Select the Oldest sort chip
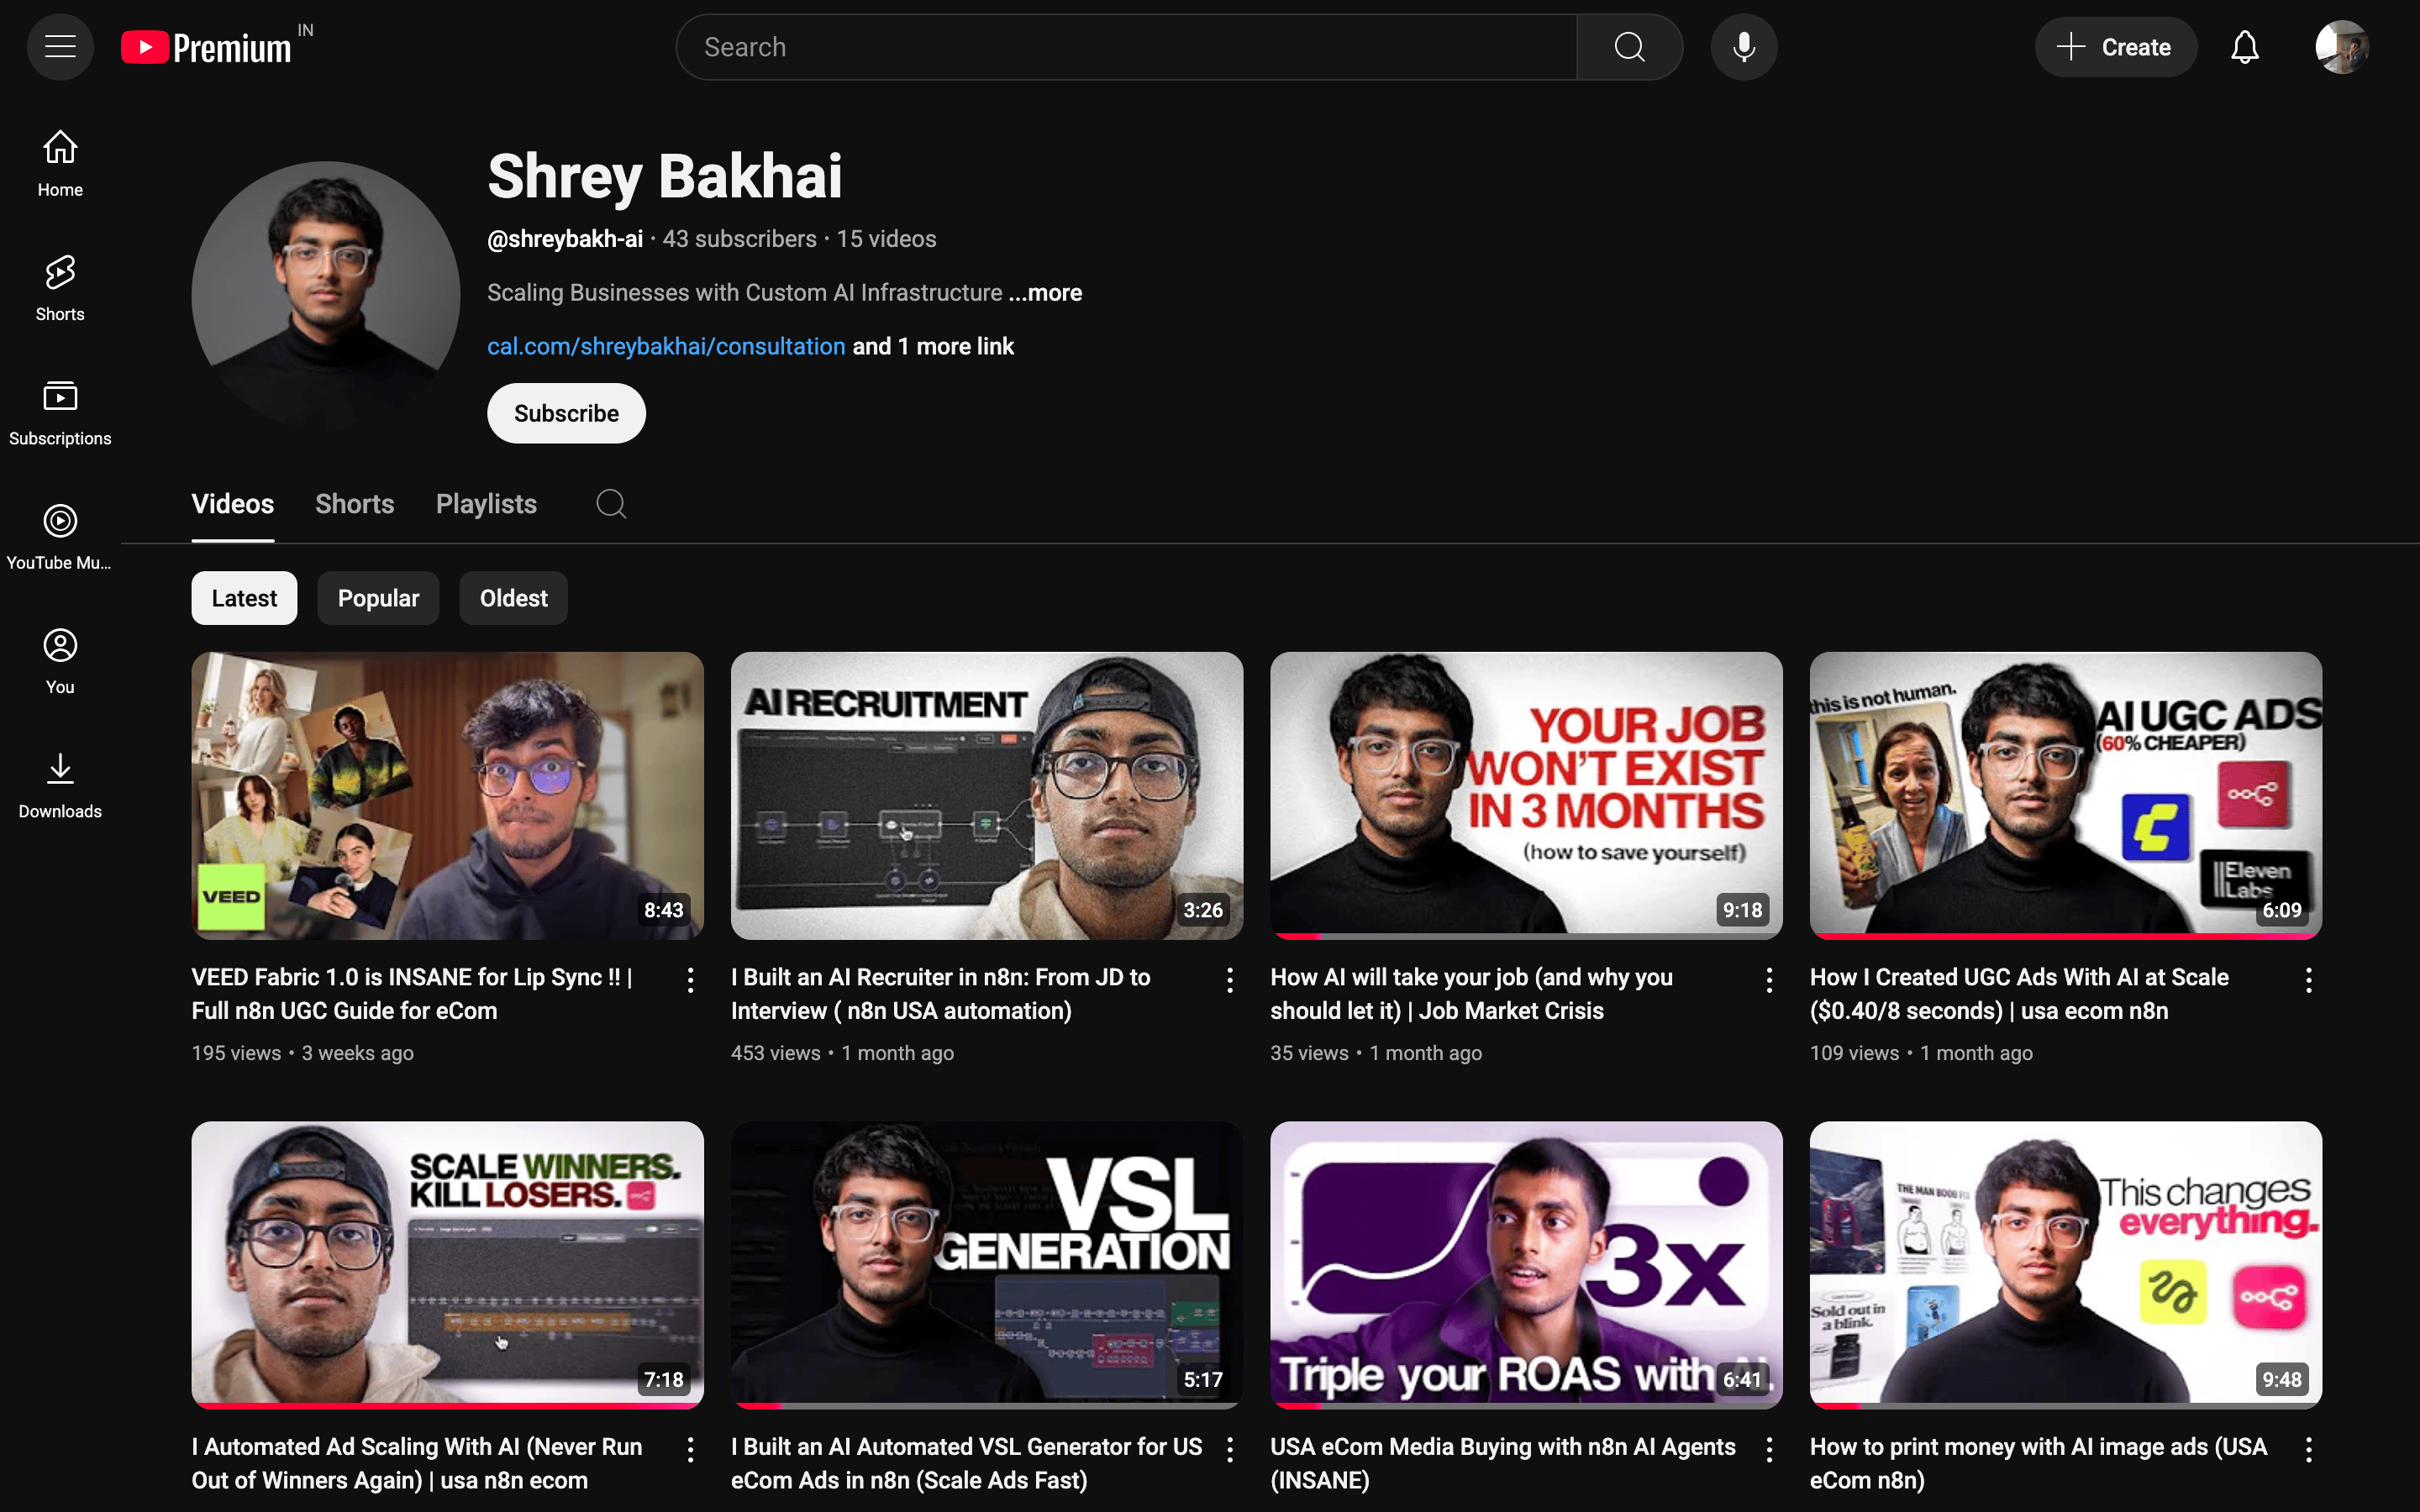The image size is (2420, 1512). pos(513,598)
